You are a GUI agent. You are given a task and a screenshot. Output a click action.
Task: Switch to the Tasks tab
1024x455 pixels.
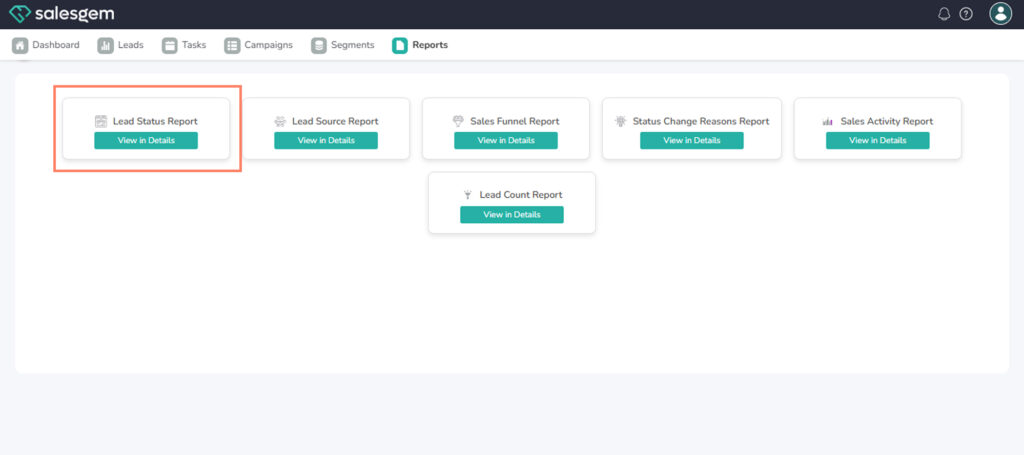point(184,45)
